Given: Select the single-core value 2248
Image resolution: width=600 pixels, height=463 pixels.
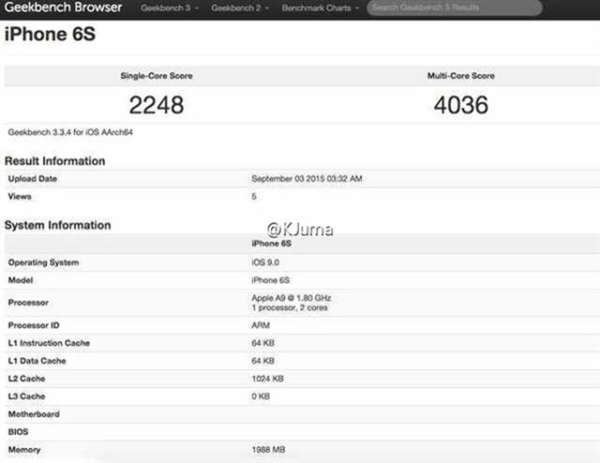Looking at the screenshot, I should (157, 105).
